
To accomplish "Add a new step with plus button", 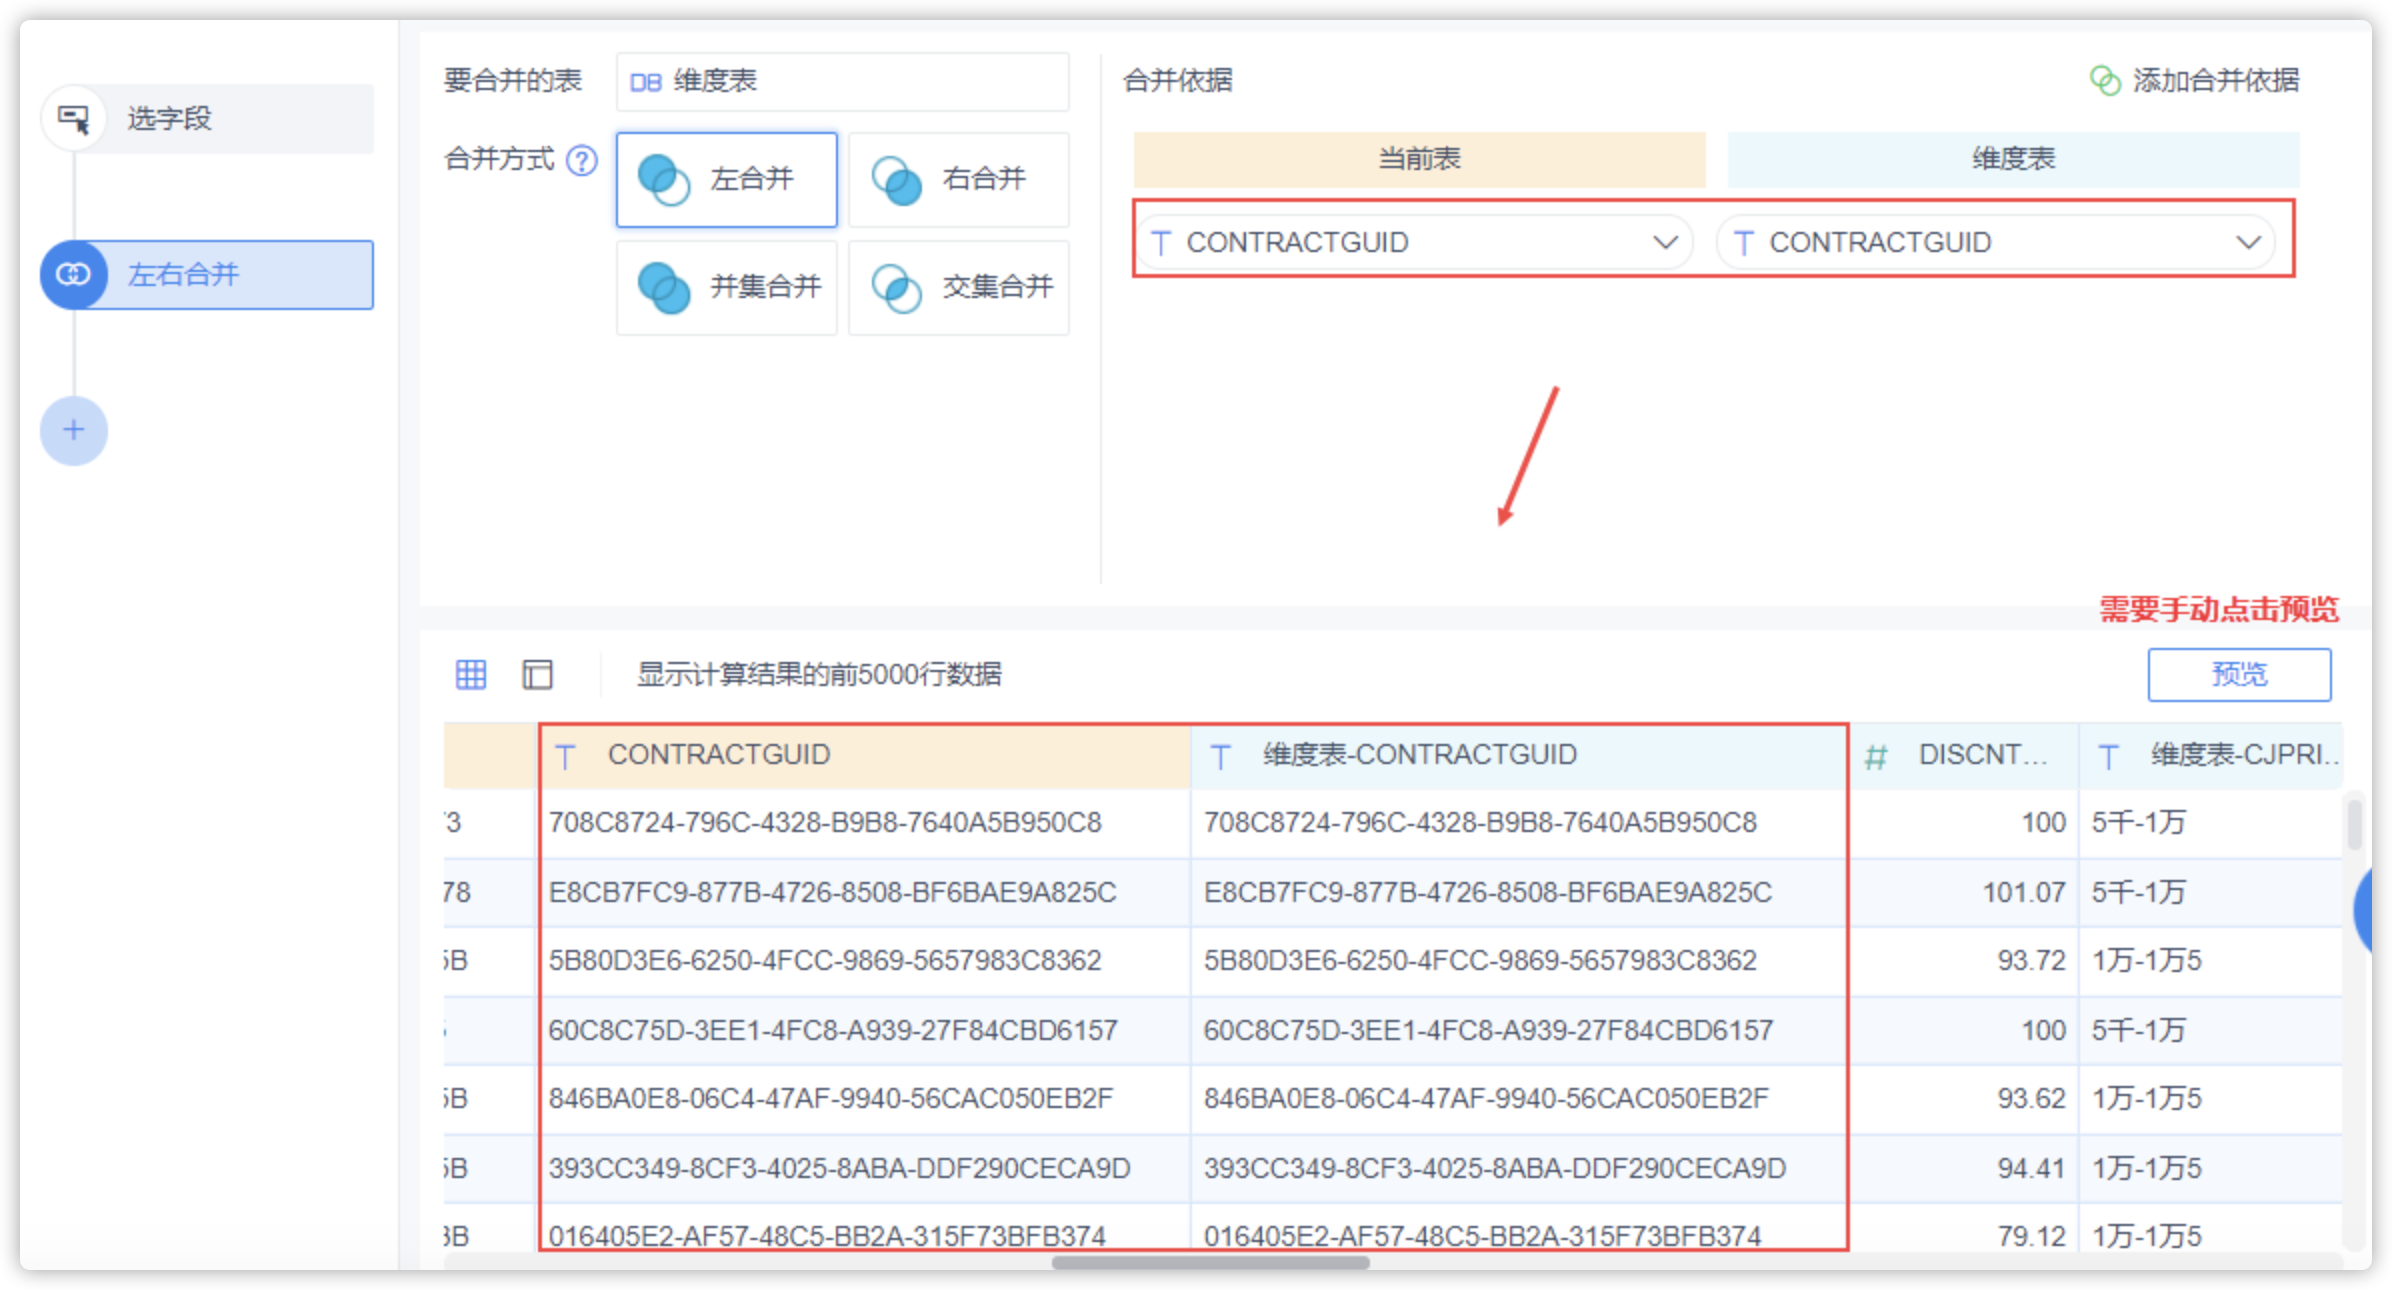I will (x=74, y=431).
